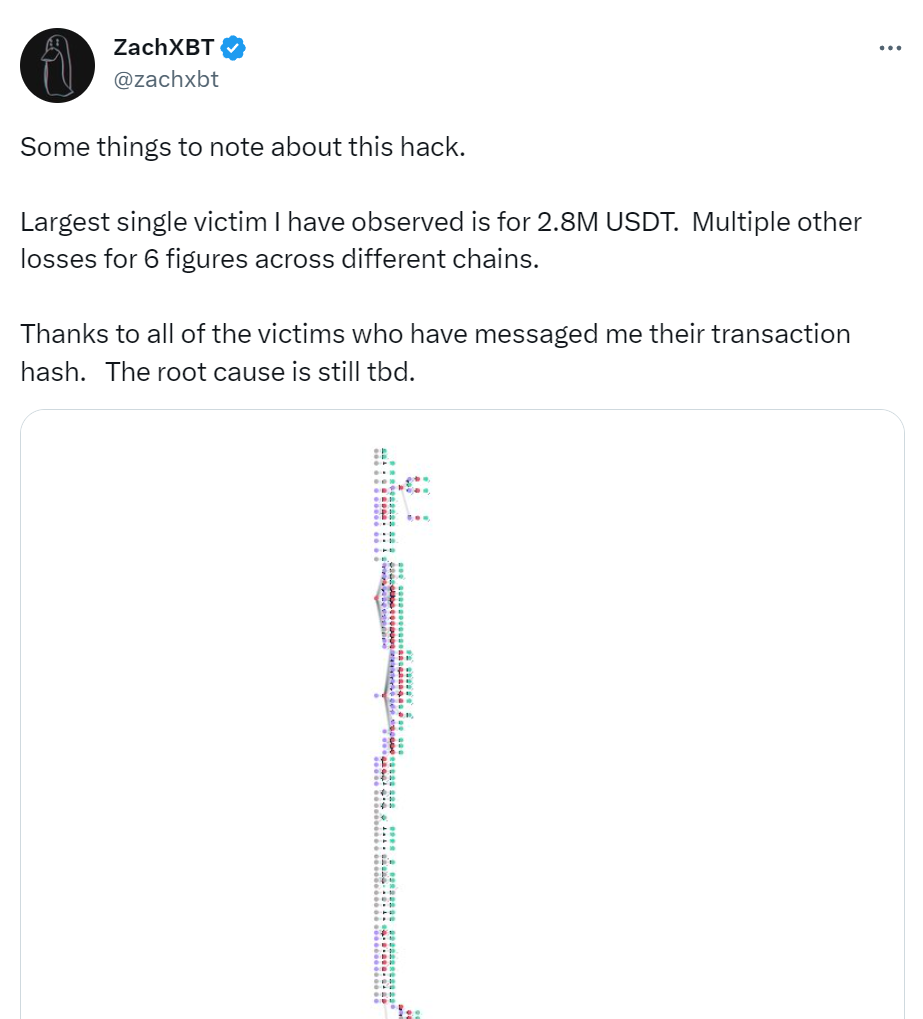This screenshot has width=923, height=1019.
Task: Click the branching node cluster at graph top-right
Action: tap(415, 498)
